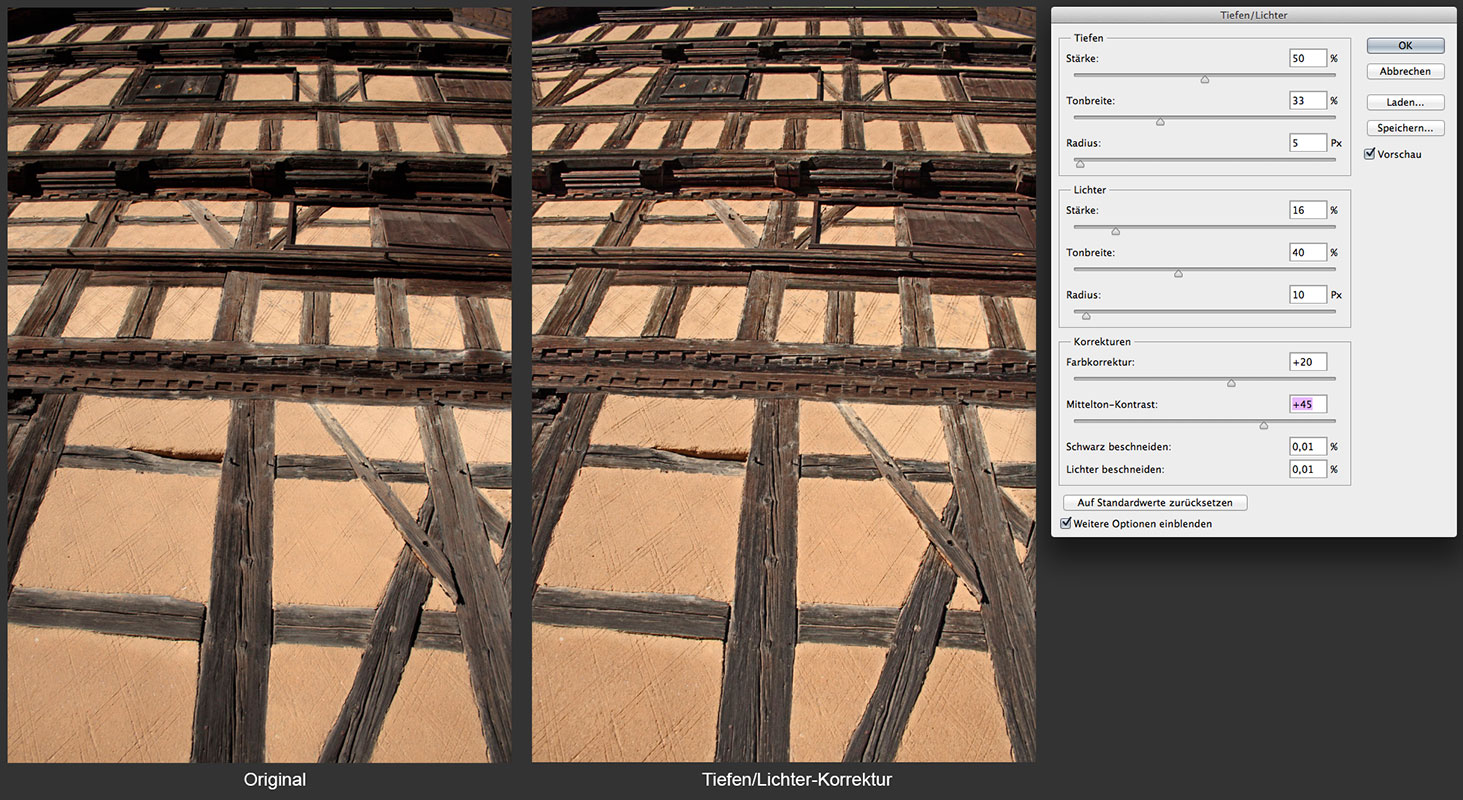Toggle the Vorschau checkbox
Viewport: 1463px width, 800px height.
(x=1370, y=154)
